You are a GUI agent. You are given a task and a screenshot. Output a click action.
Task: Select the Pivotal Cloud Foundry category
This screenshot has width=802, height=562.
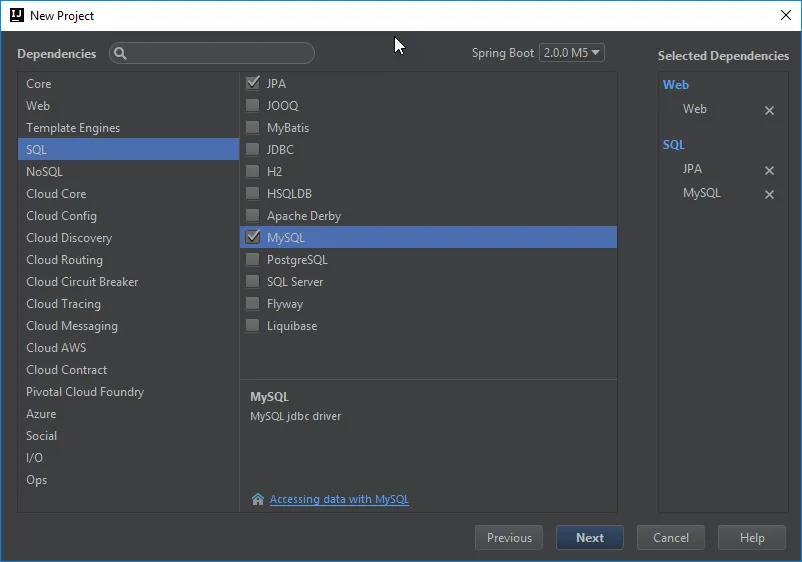point(128,391)
